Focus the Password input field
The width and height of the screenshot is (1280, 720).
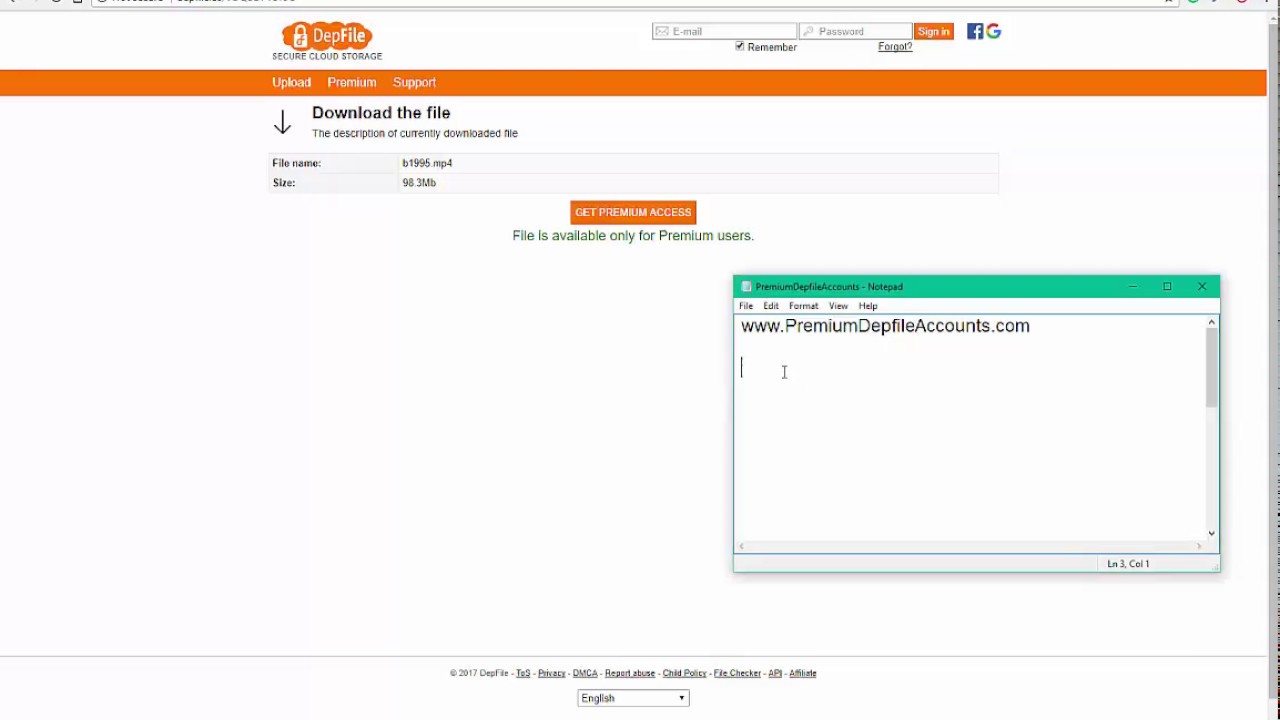(x=855, y=32)
